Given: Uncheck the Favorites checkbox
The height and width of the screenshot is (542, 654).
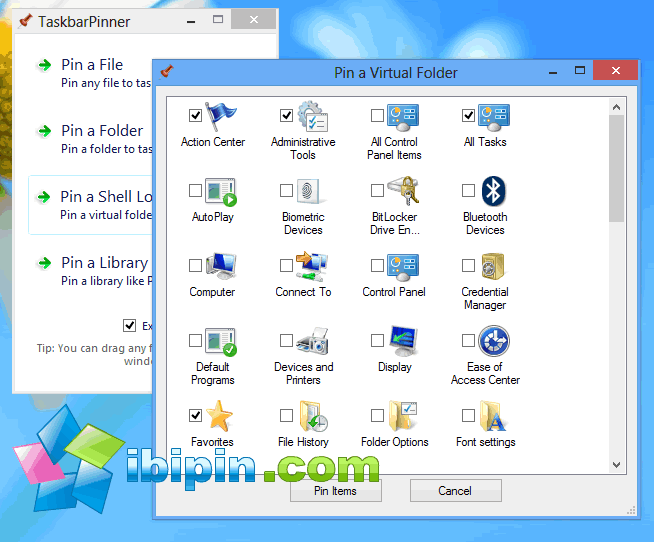Looking at the screenshot, I should pyautogui.click(x=195, y=416).
